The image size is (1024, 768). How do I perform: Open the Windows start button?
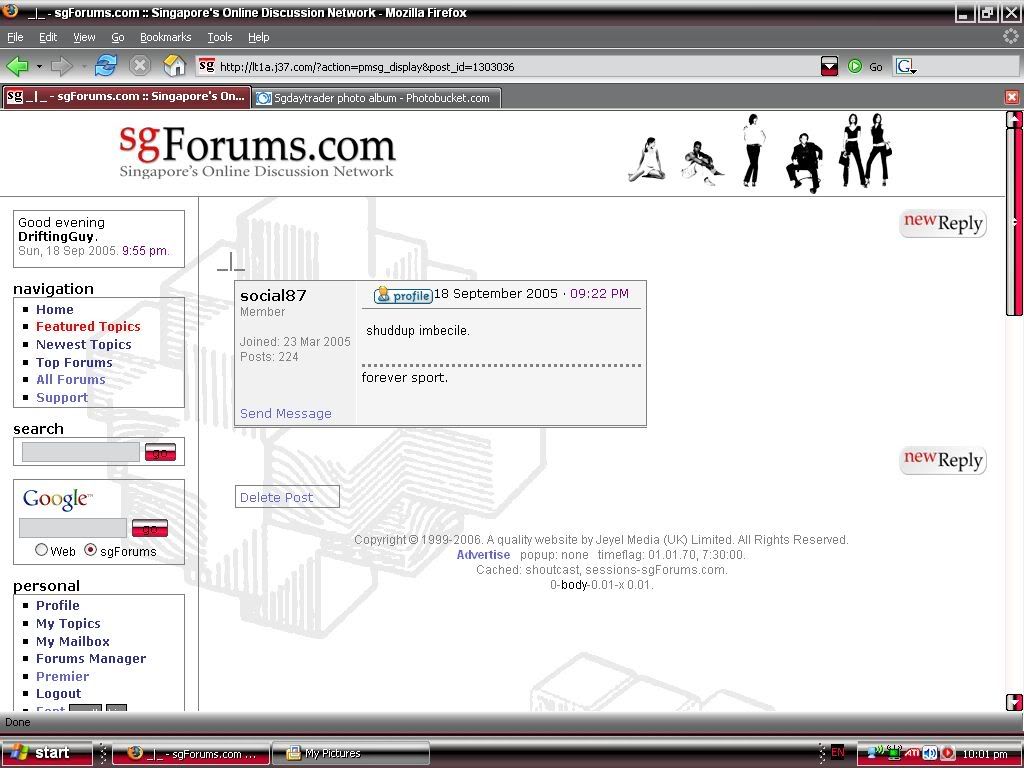[46, 753]
